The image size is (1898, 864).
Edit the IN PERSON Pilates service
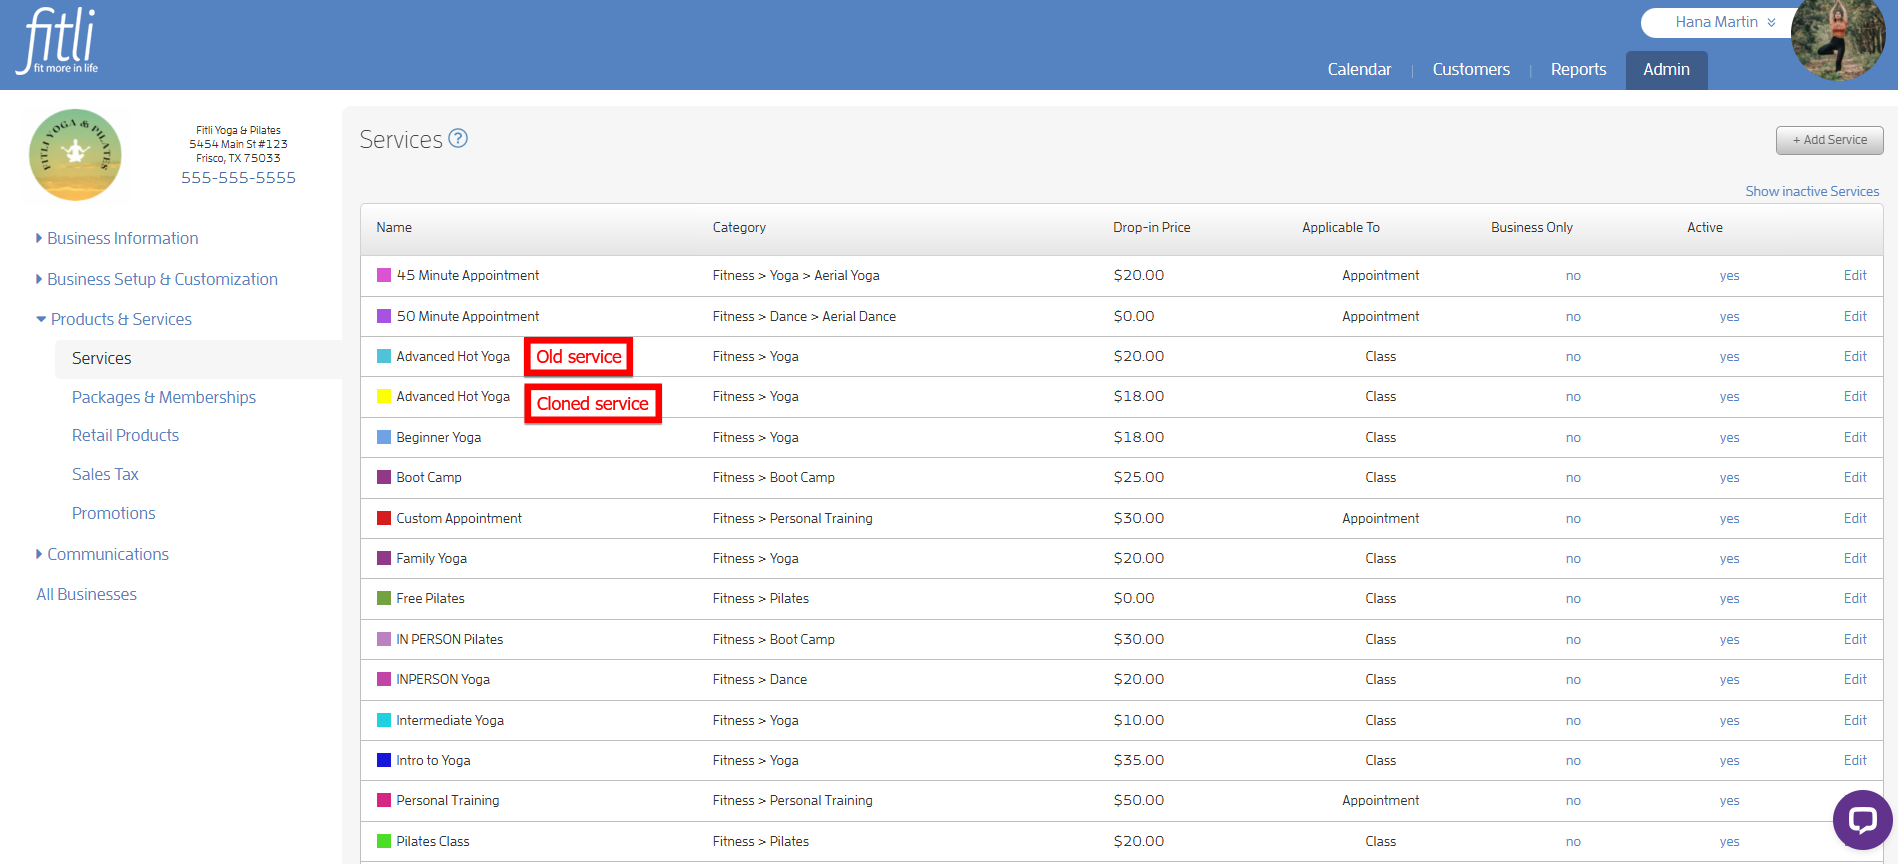click(x=1855, y=639)
